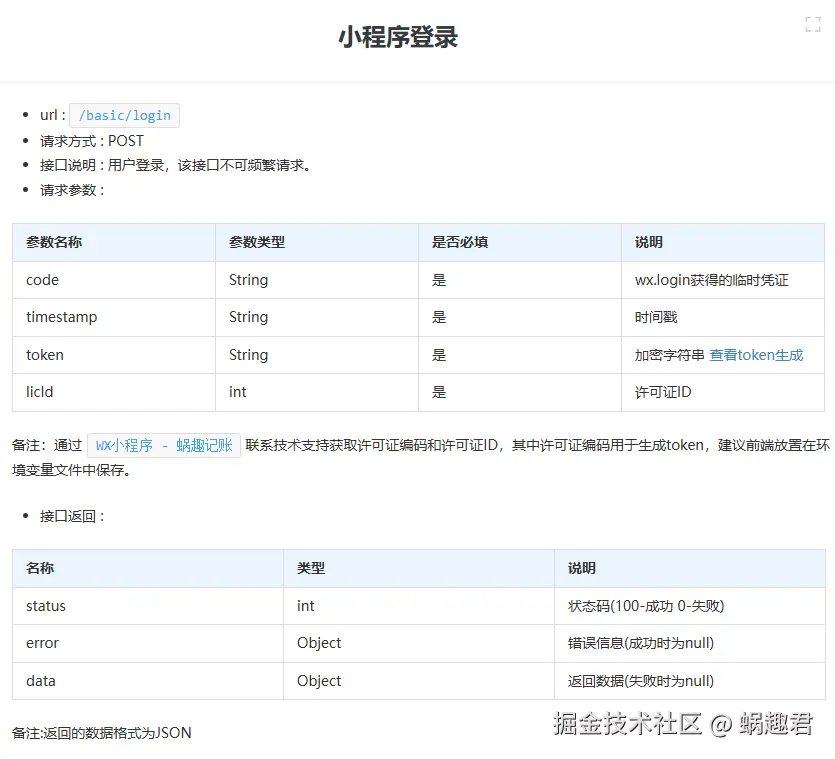Select the code parameter name cell

pyautogui.click(x=114, y=280)
